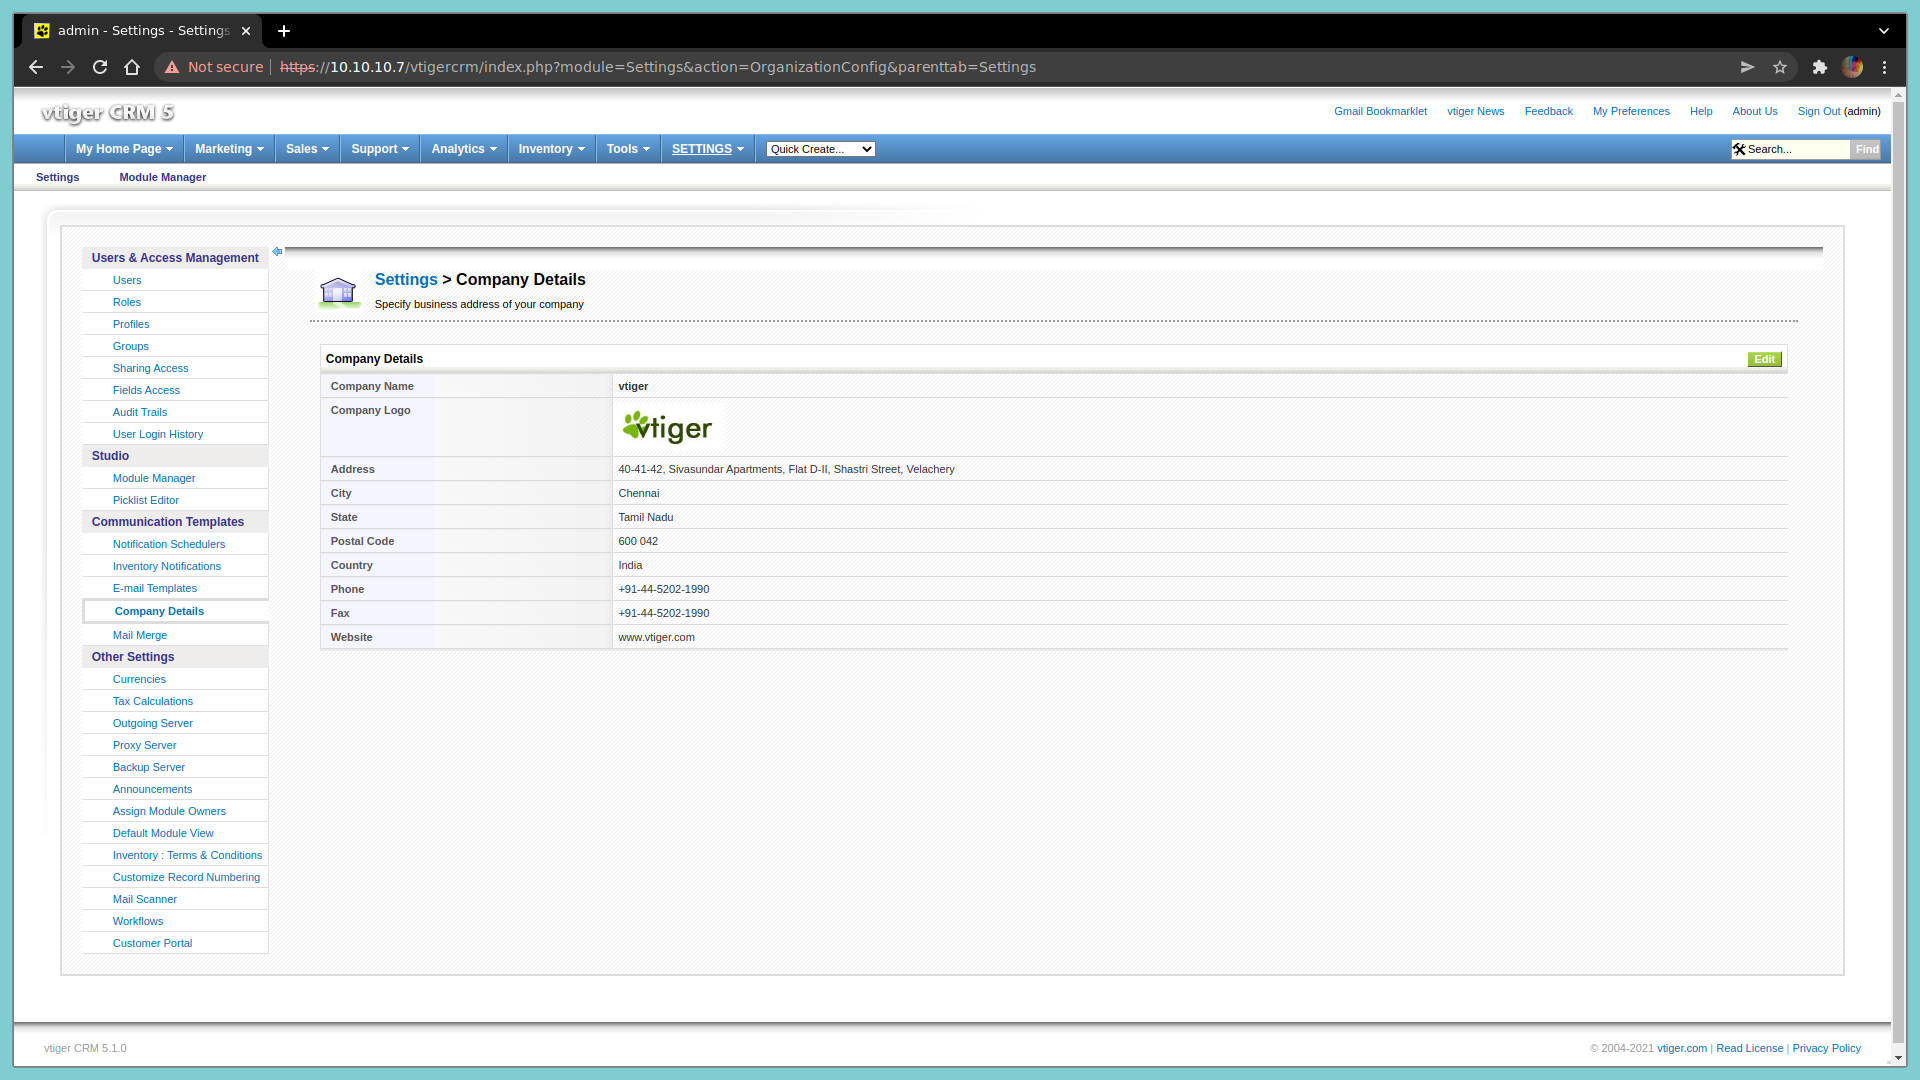Open the Analytics menu
This screenshot has width=1920, height=1080.
coord(464,149)
